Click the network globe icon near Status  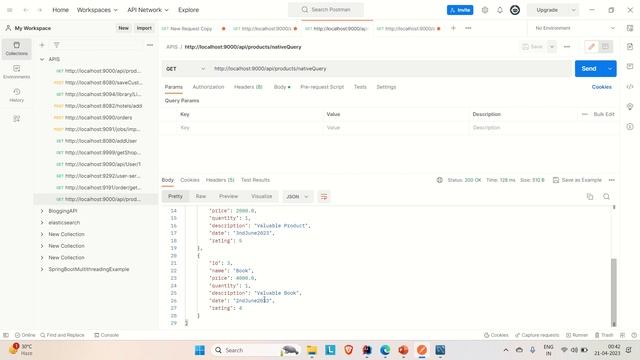[440, 180]
